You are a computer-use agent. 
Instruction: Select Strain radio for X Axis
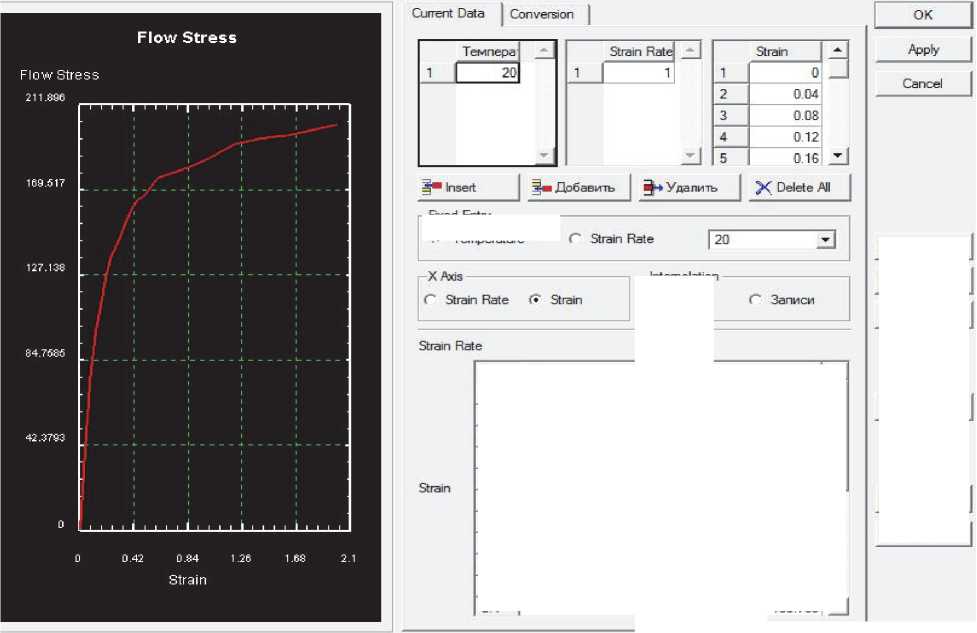(536, 300)
